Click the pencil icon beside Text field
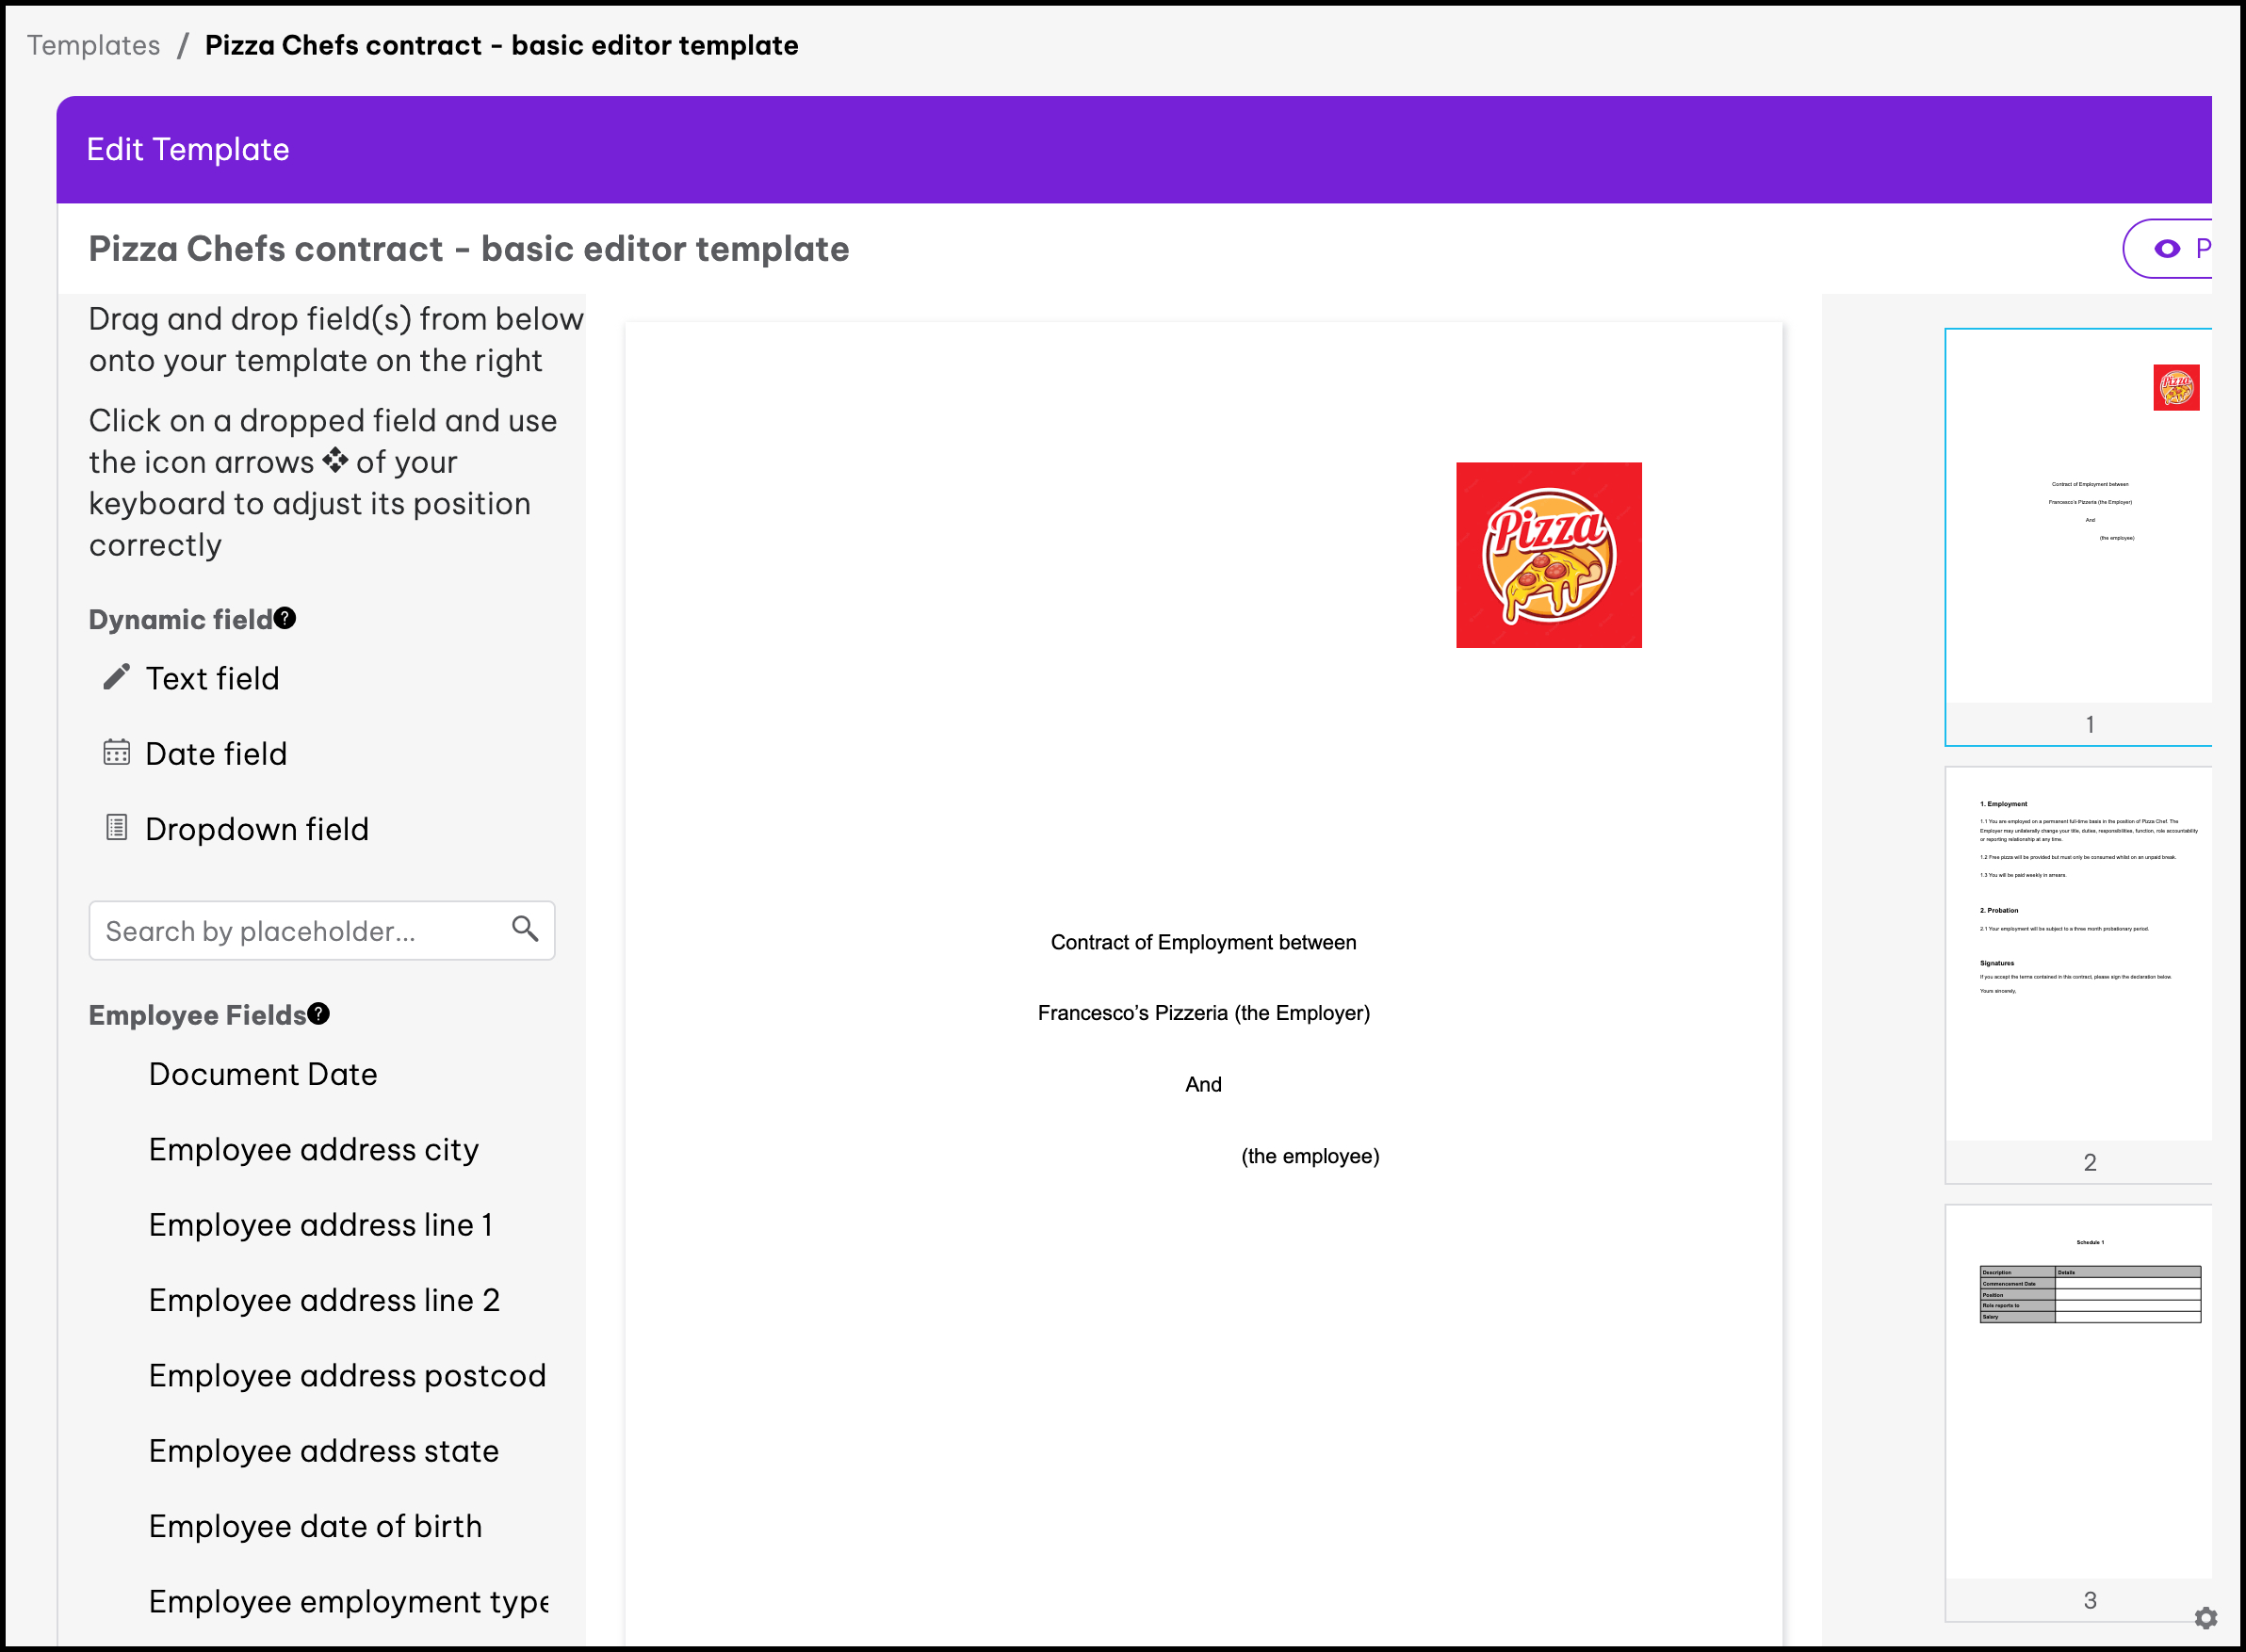This screenshot has width=2246, height=1652. tap(116, 677)
